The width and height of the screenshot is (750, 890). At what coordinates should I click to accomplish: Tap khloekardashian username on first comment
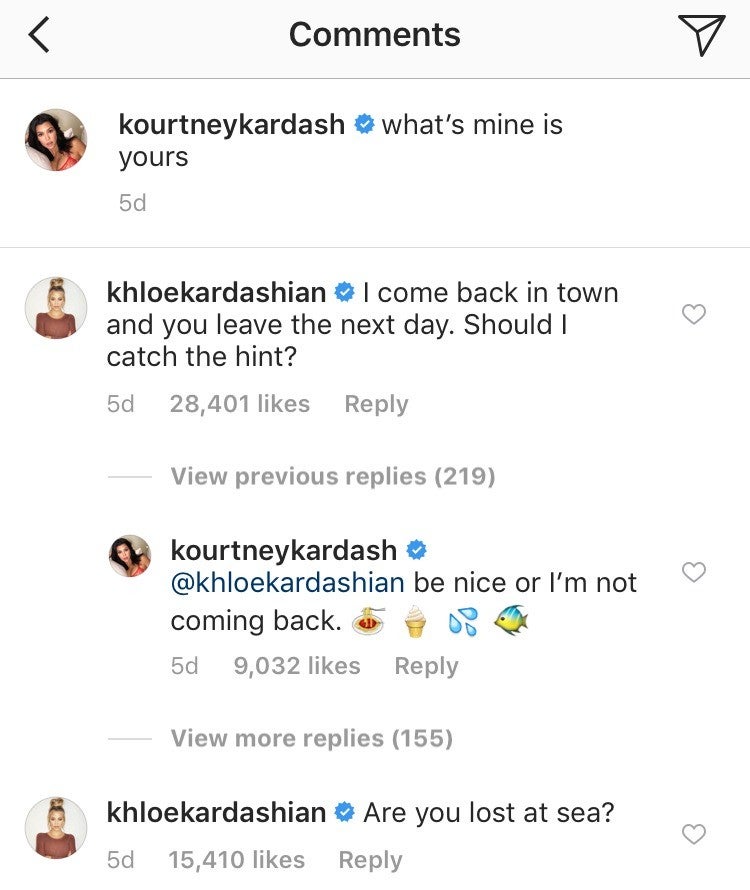pos(216,293)
